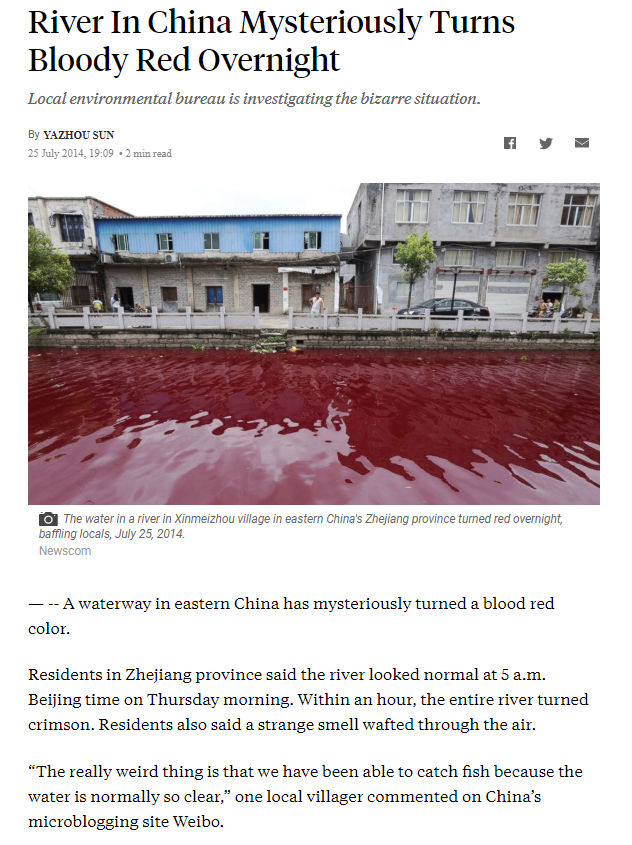This screenshot has width=632, height=845.
Task: Click the man in white shirt in the photo
Action: (x=316, y=302)
